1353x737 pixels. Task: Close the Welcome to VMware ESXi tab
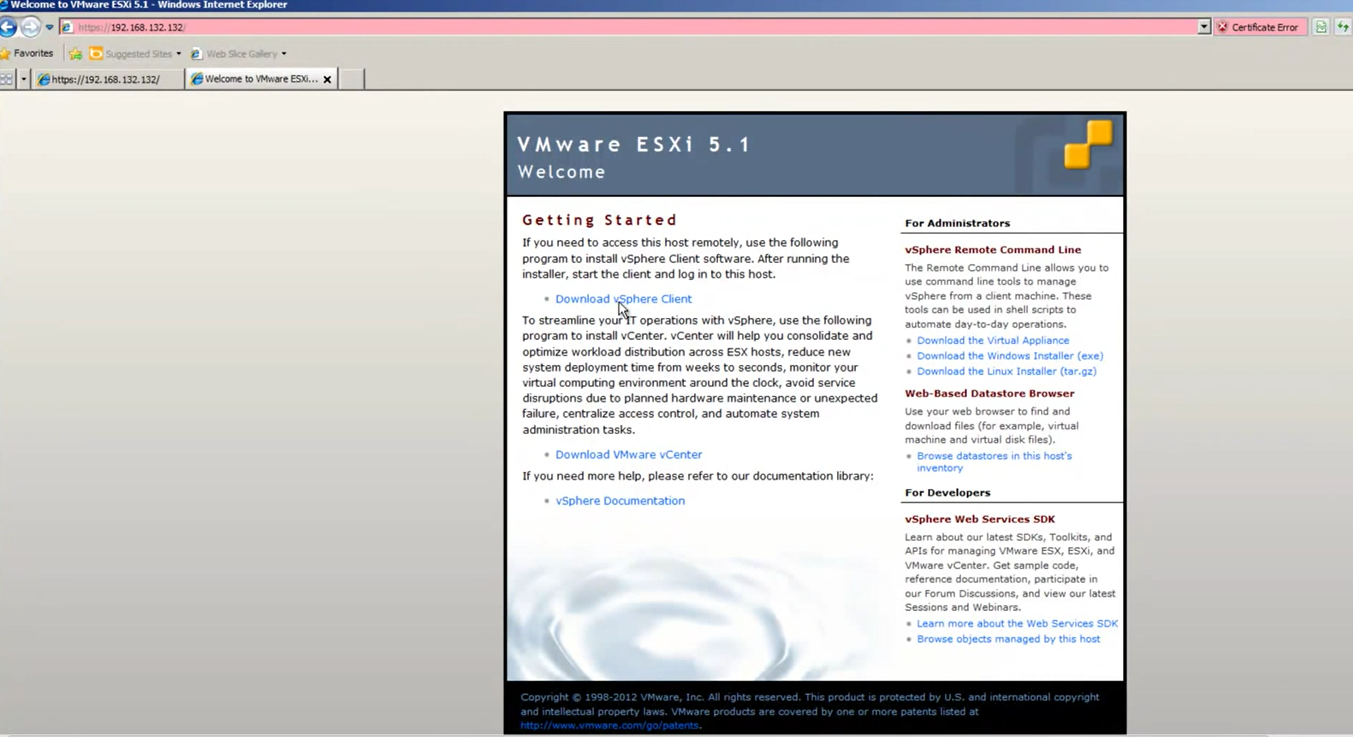point(327,79)
